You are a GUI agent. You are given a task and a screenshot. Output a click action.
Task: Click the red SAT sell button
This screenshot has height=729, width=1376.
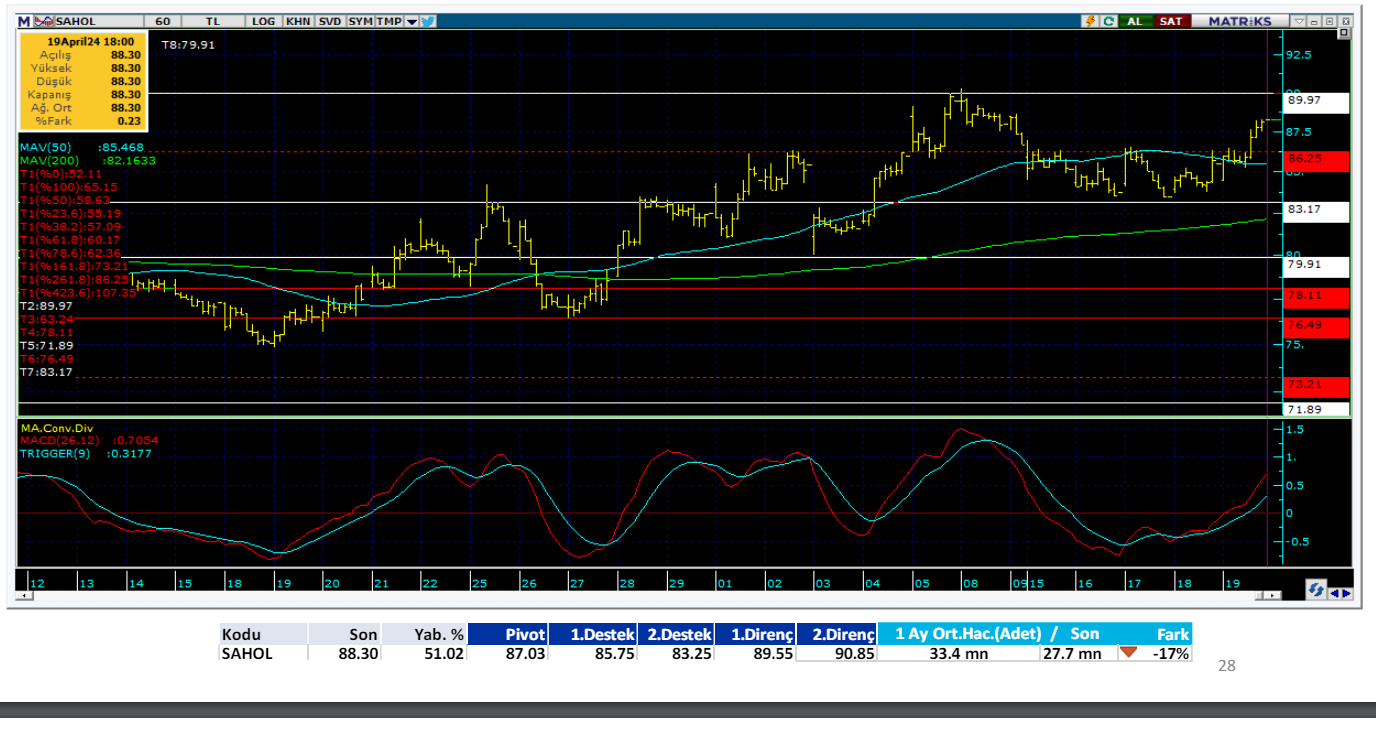click(x=1171, y=21)
